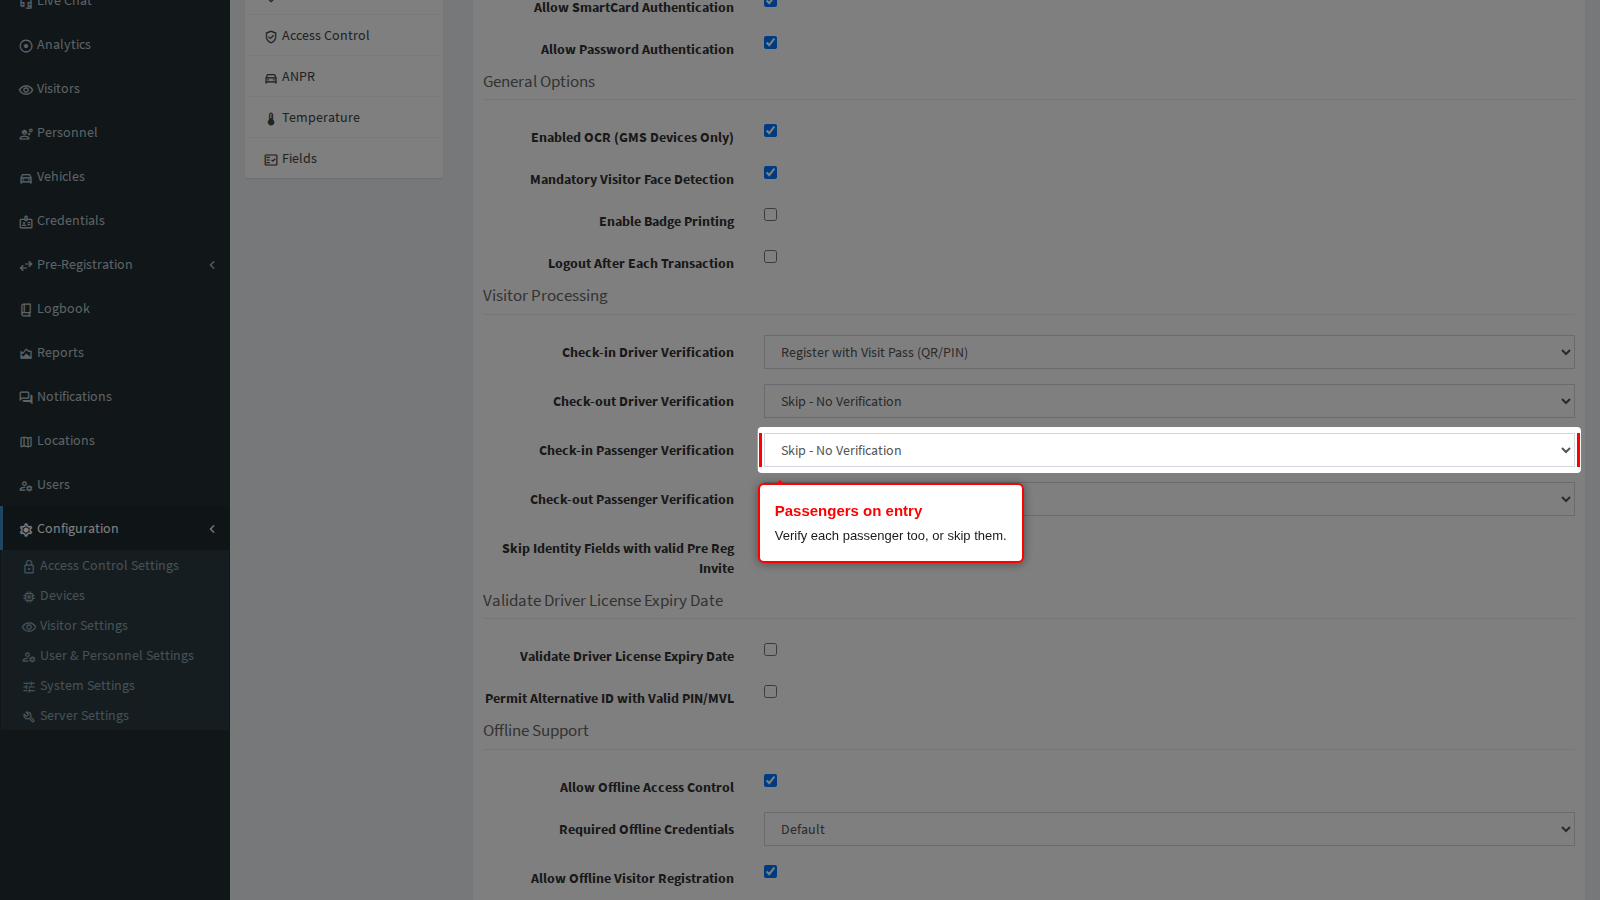Screen dimensions: 1600x900
Task: Click the Visitors eye icon in sidebar
Action: [26, 90]
